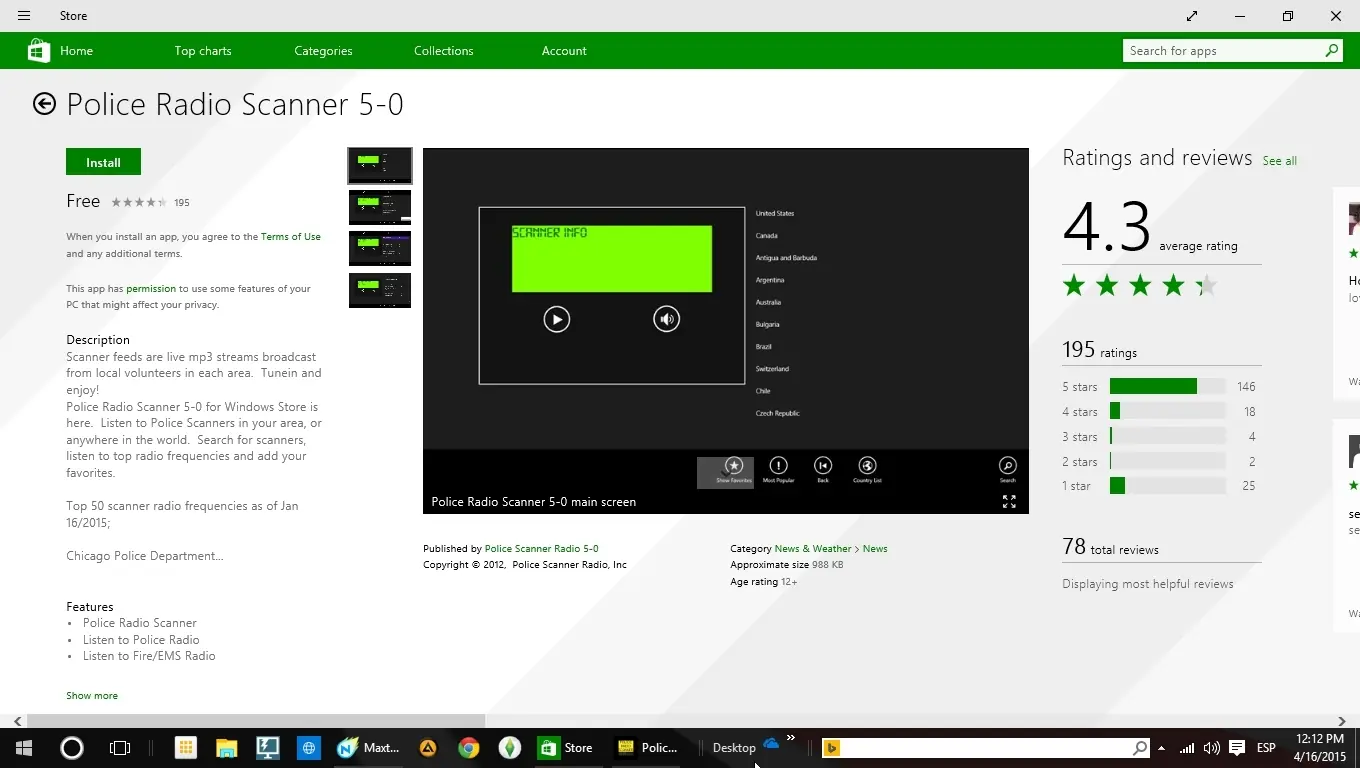Click the OneDrive cloud icon on the taskbar
The image size is (1360, 768).
tap(771, 743)
